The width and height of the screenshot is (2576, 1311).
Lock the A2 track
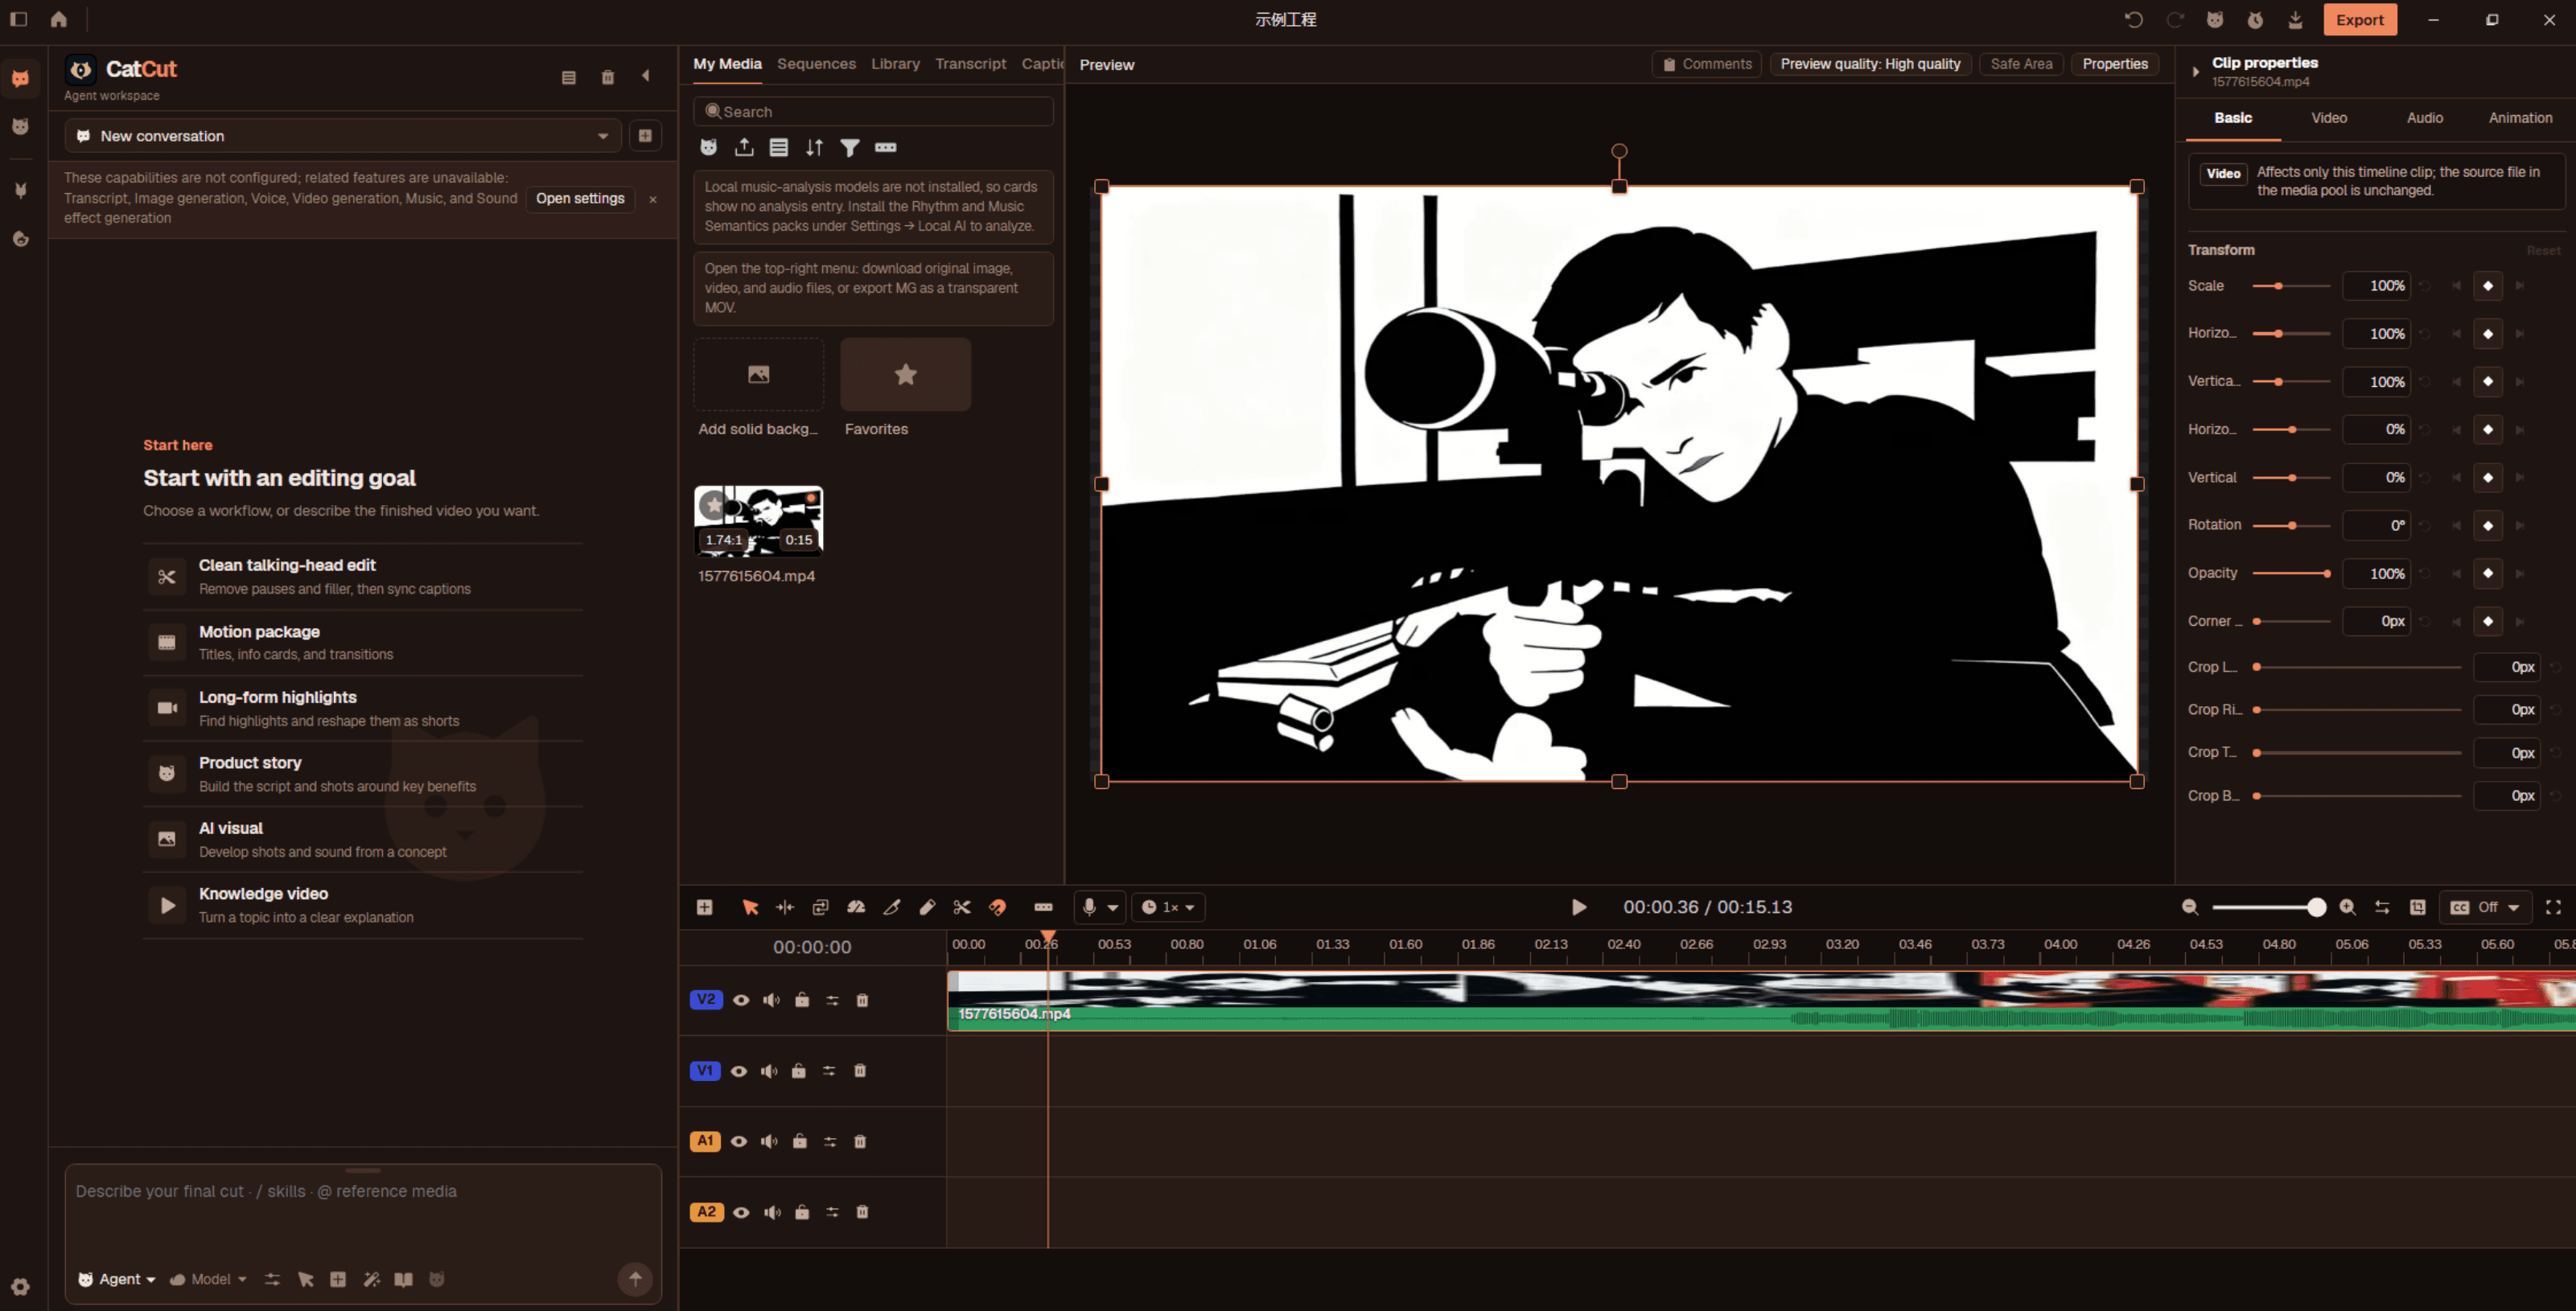pos(802,1212)
